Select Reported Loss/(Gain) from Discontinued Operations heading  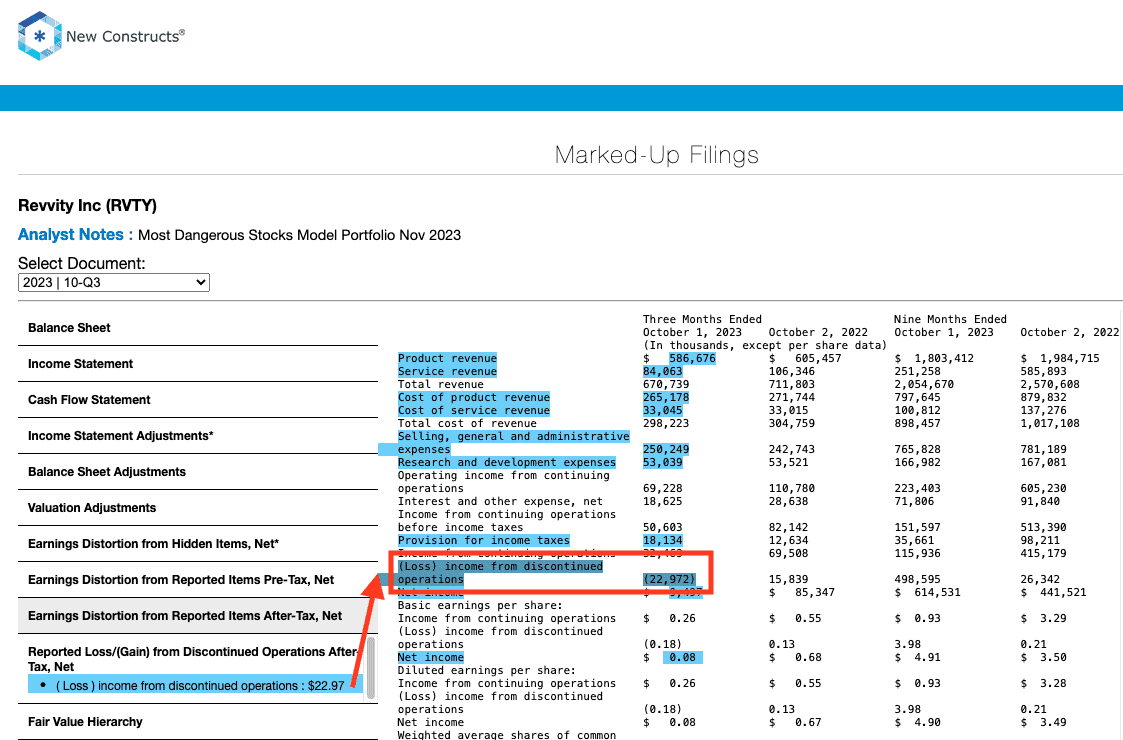coord(193,659)
